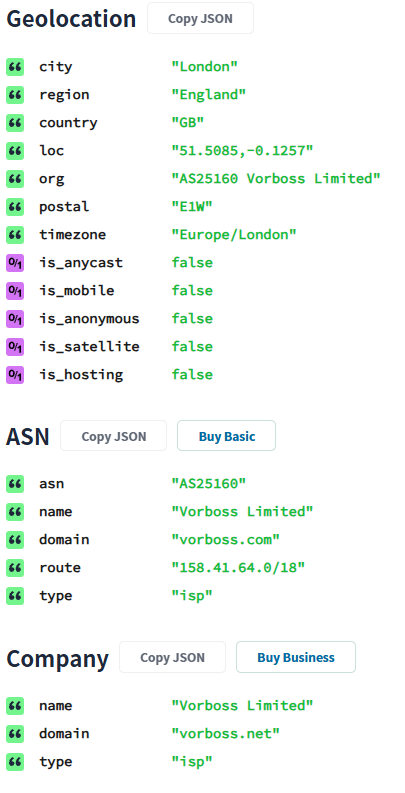Select the "vorboss.com" domain value

pos(226,540)
